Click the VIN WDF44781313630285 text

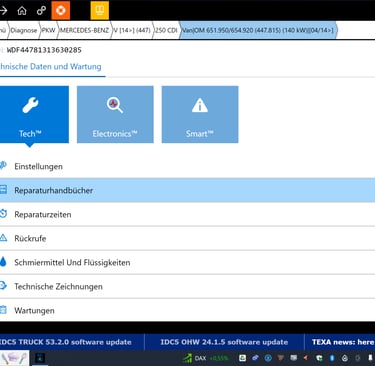click(44, 50)
